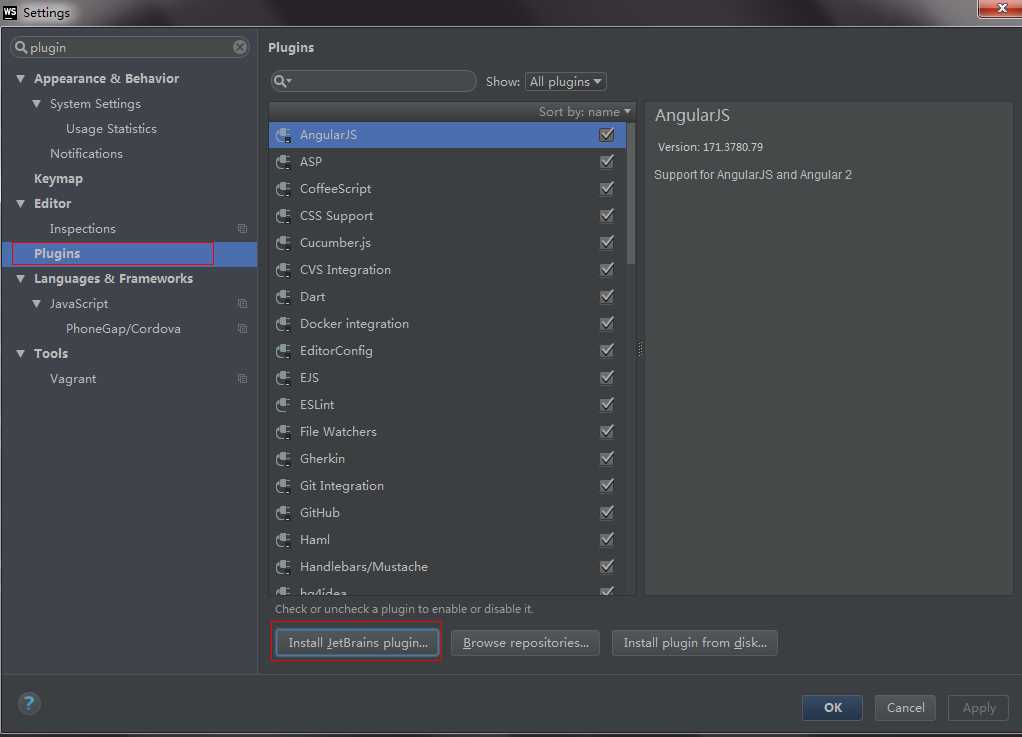The width and height of the screenshot is (1022, 737).
Task: Click the Gherkin plugin icon
Action: [x=284, y=459]
